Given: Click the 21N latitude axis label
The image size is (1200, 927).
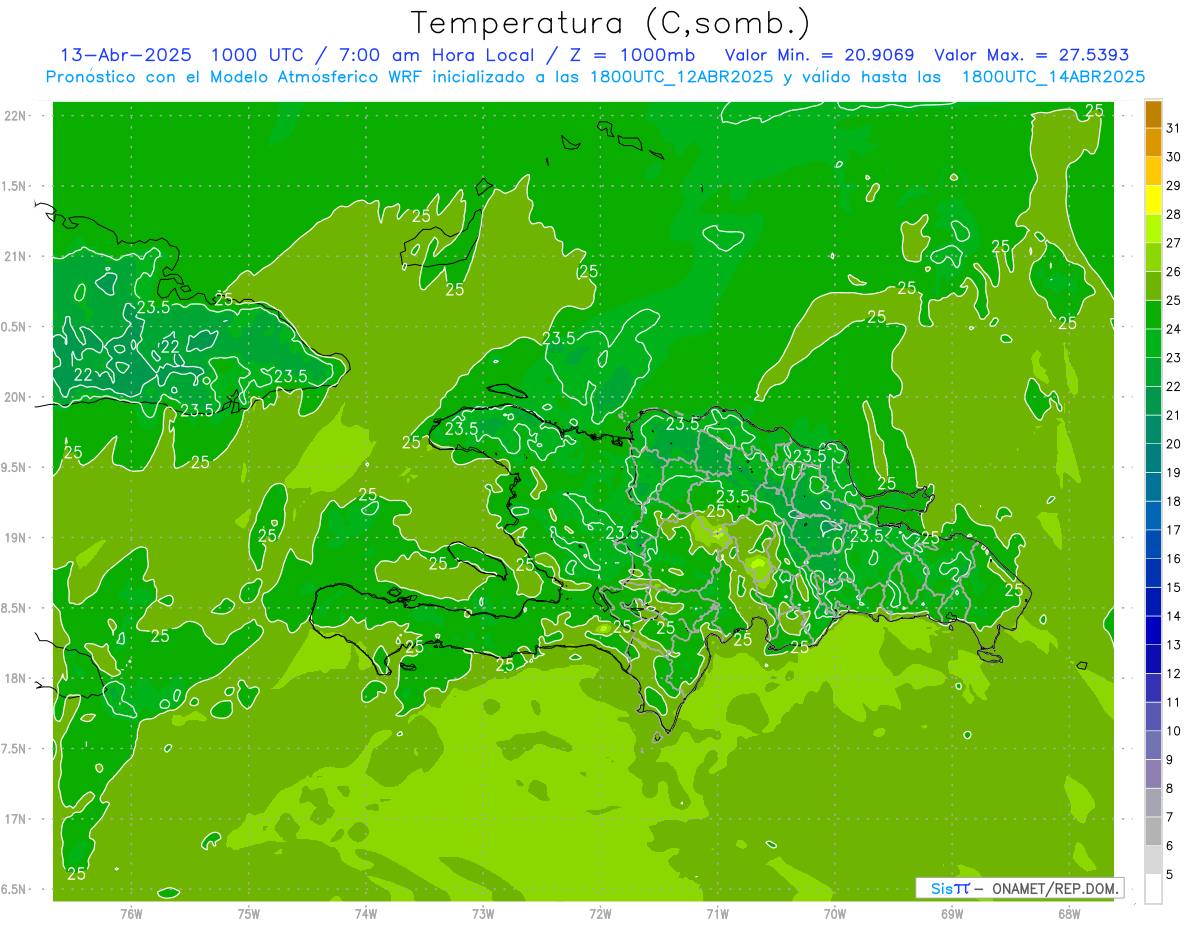Looking at the screenshot, I should 16,257.
